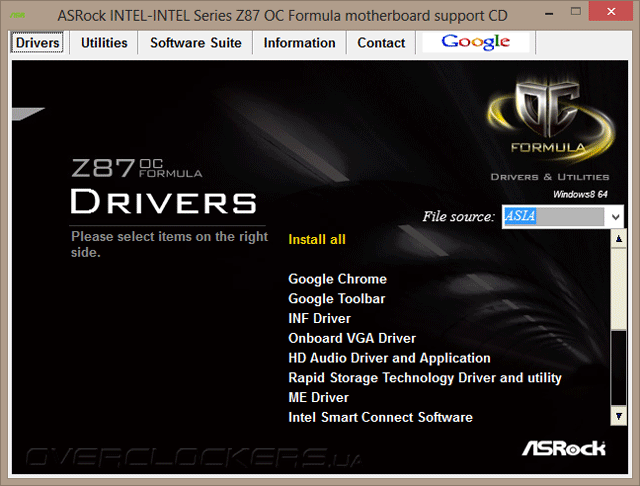This screenshot has height=486, width=640.
Task: Click the scroll down arrow of driver list
Action: click(x=619, y=416)
